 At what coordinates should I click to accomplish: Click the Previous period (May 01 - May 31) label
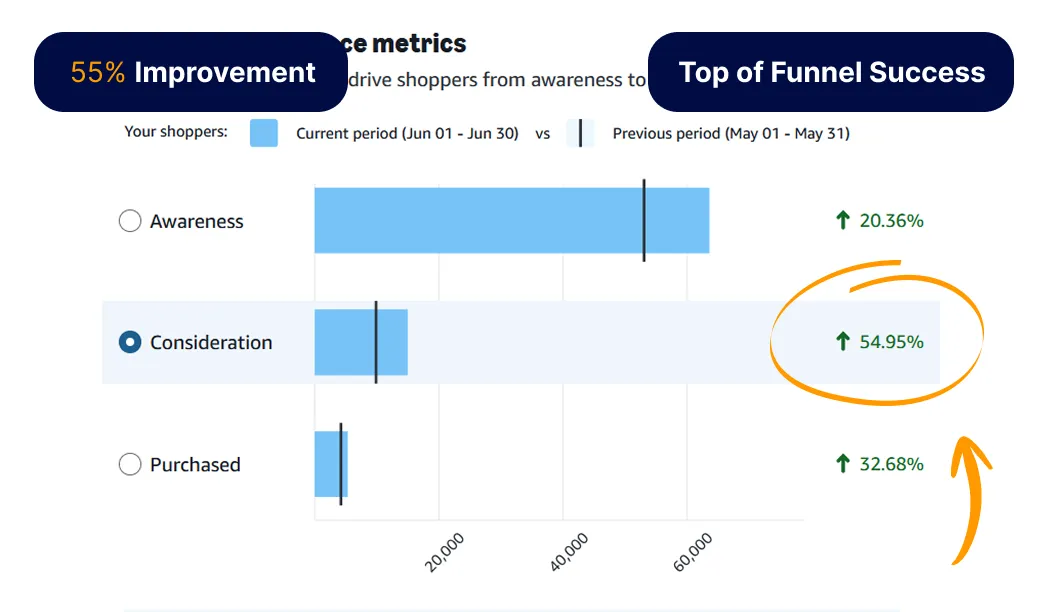point(731,134)
